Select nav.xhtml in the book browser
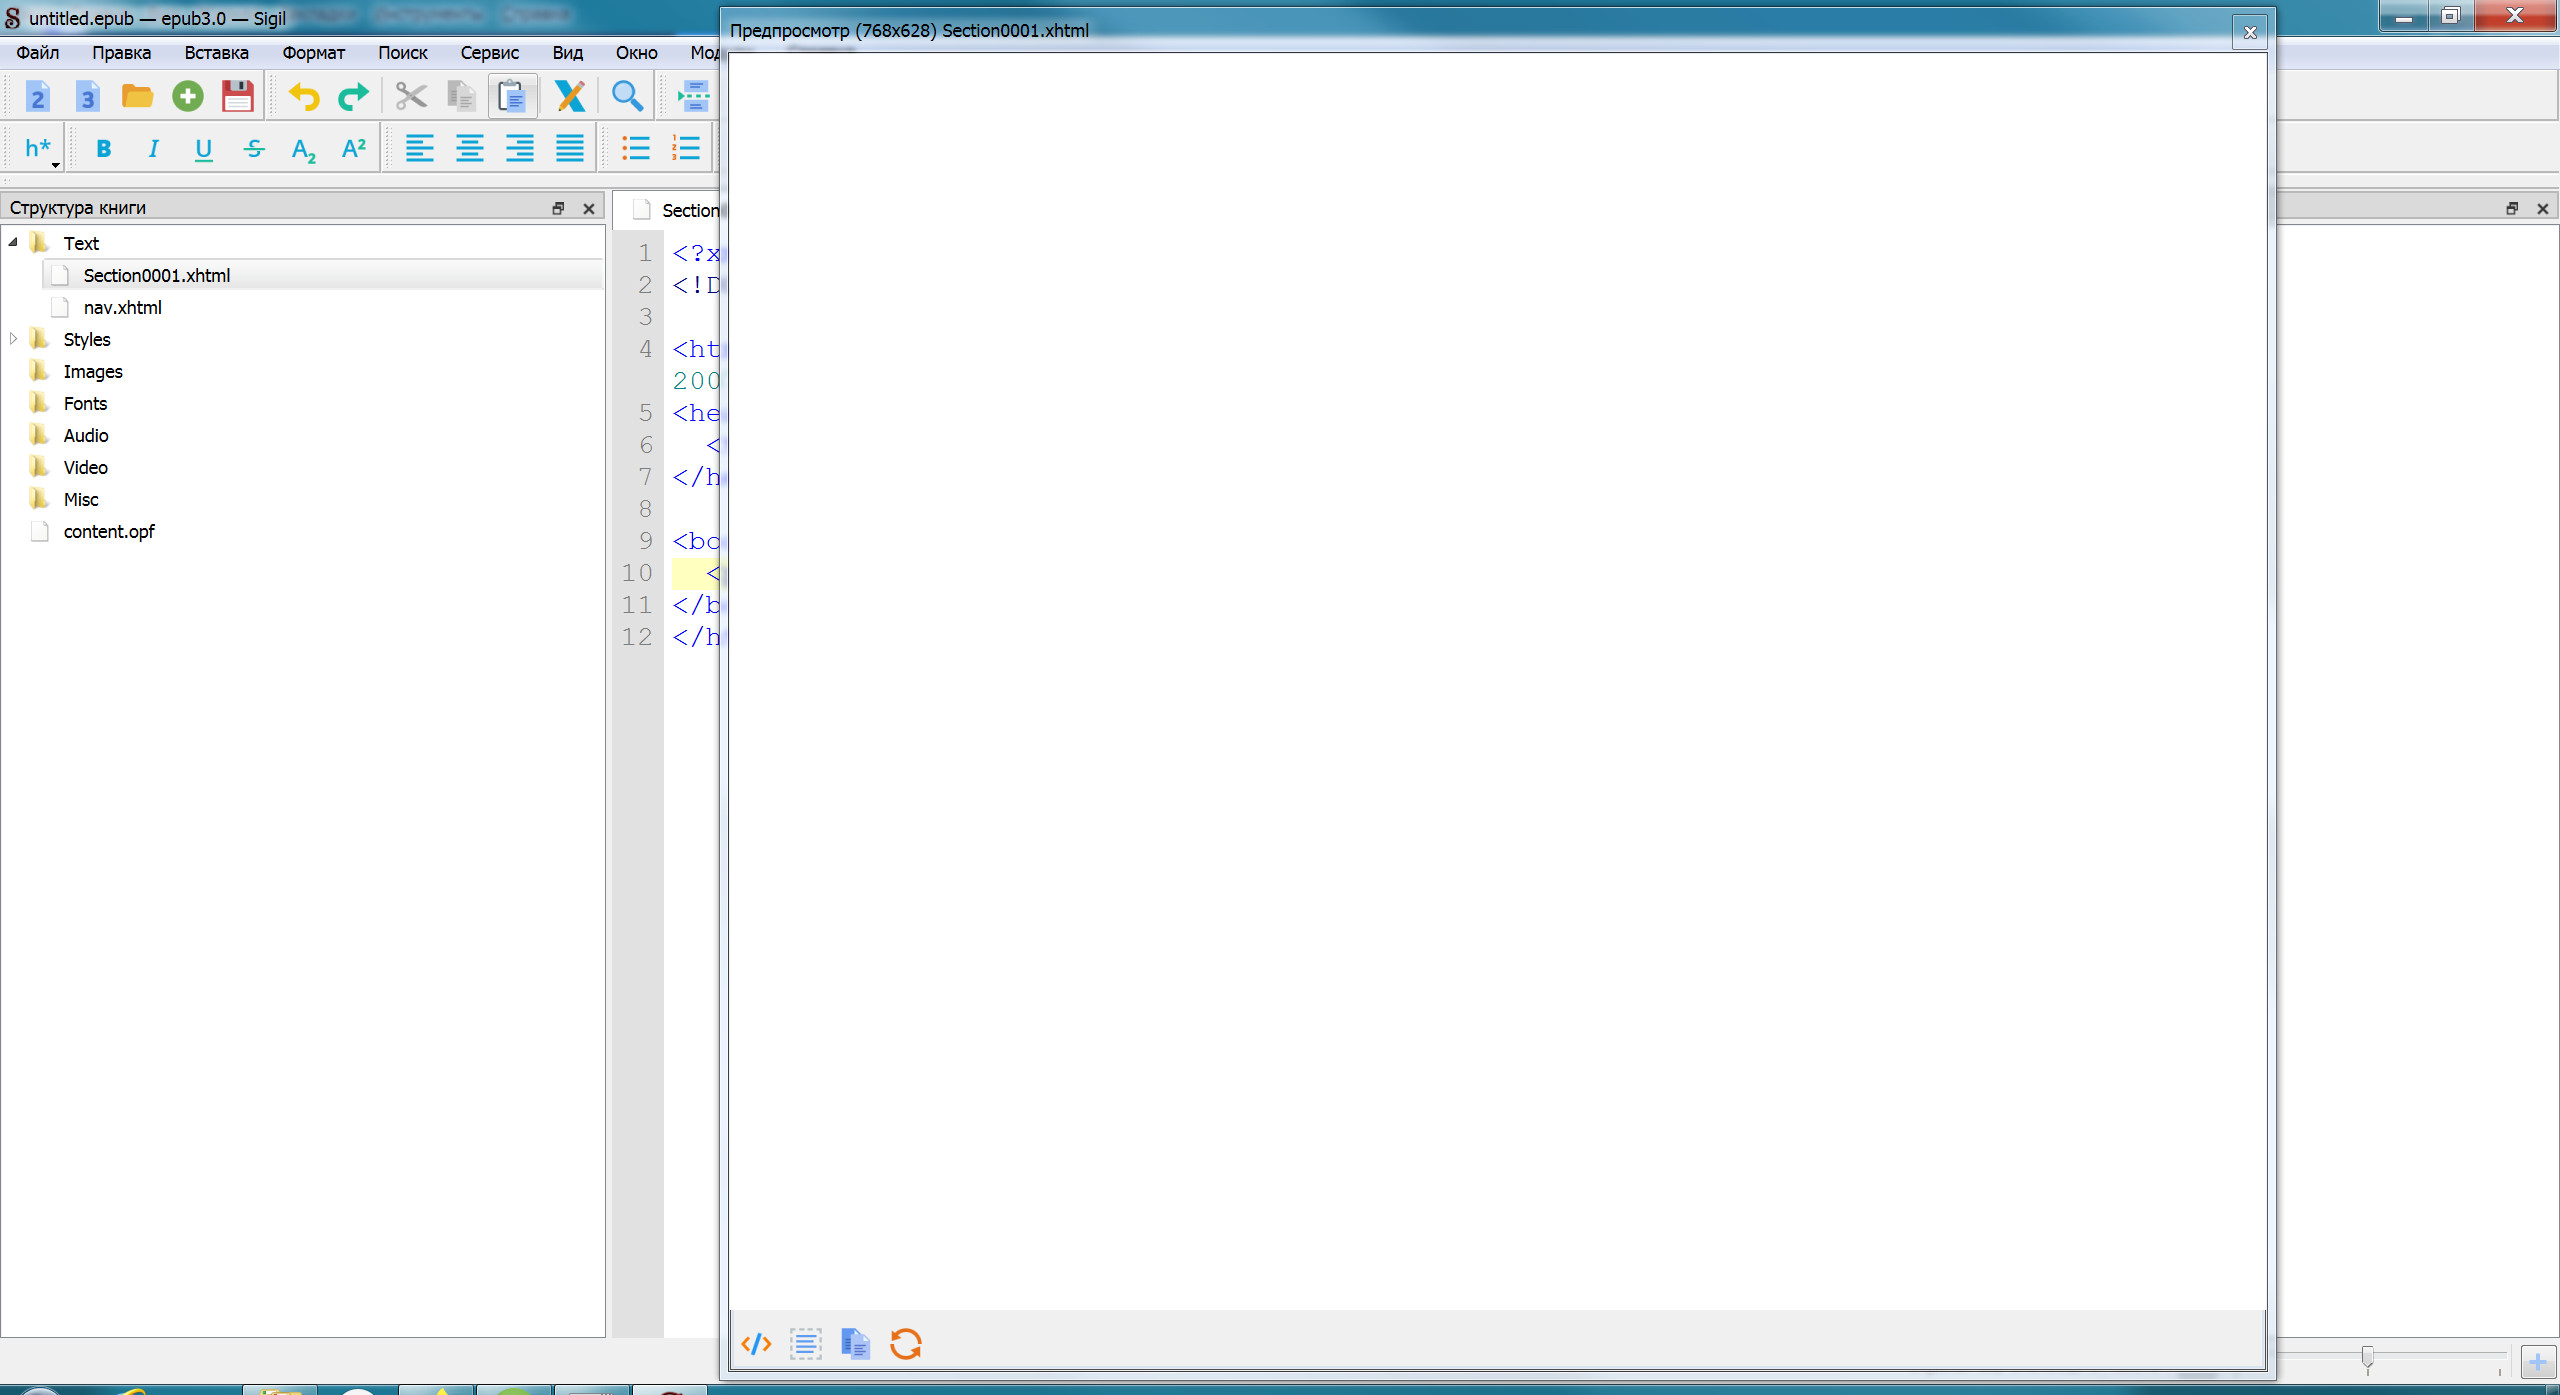The image size is (2560, 1395). [x=122, y=308]
